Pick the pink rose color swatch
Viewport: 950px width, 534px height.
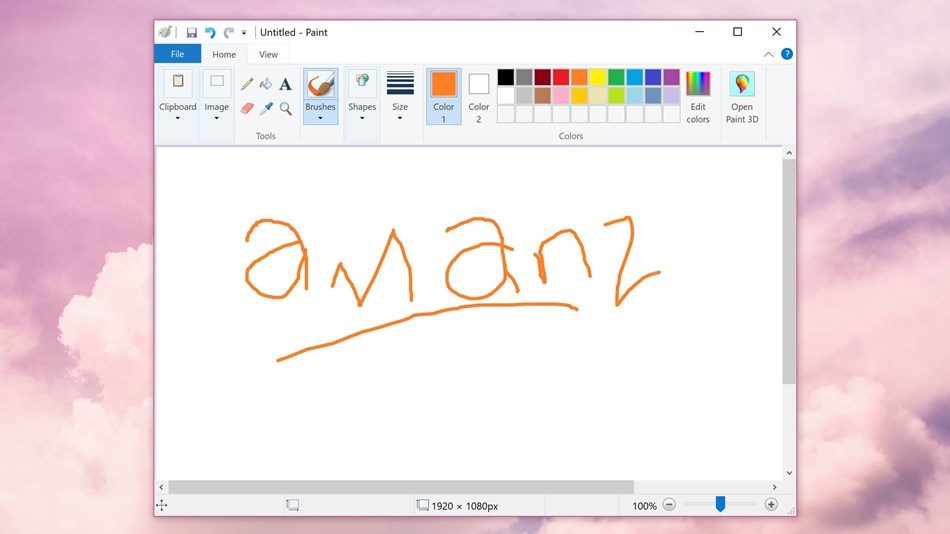(x=561, y=95)
